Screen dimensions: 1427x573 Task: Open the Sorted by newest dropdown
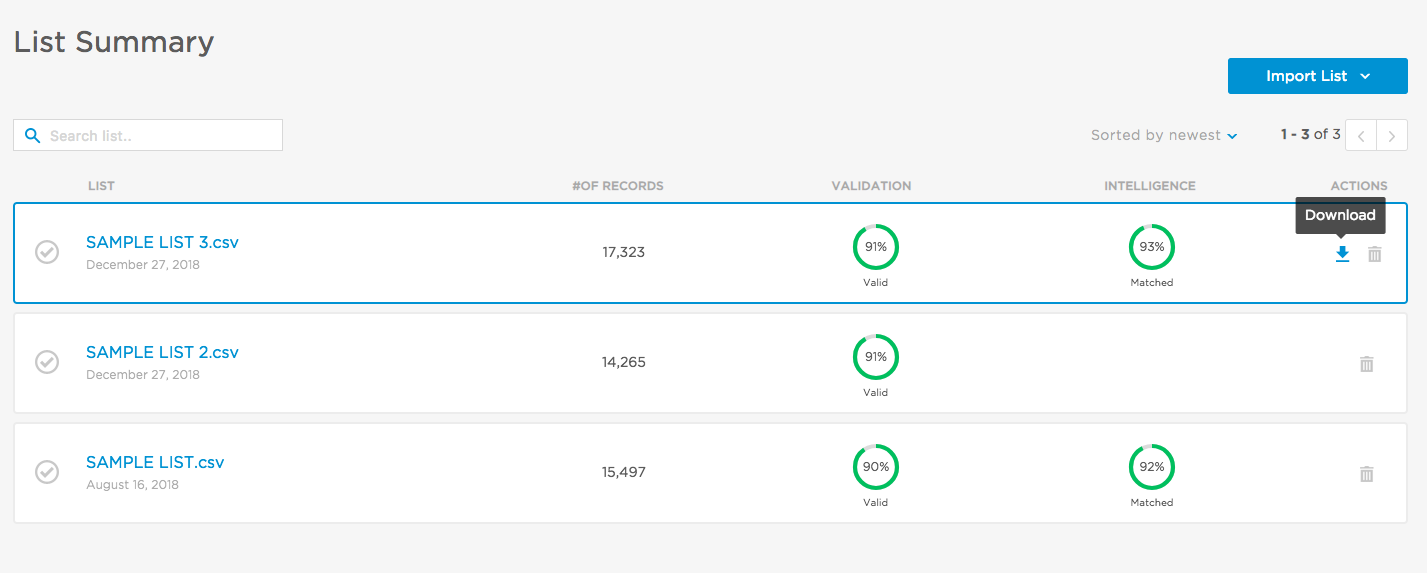(1164, 135)
